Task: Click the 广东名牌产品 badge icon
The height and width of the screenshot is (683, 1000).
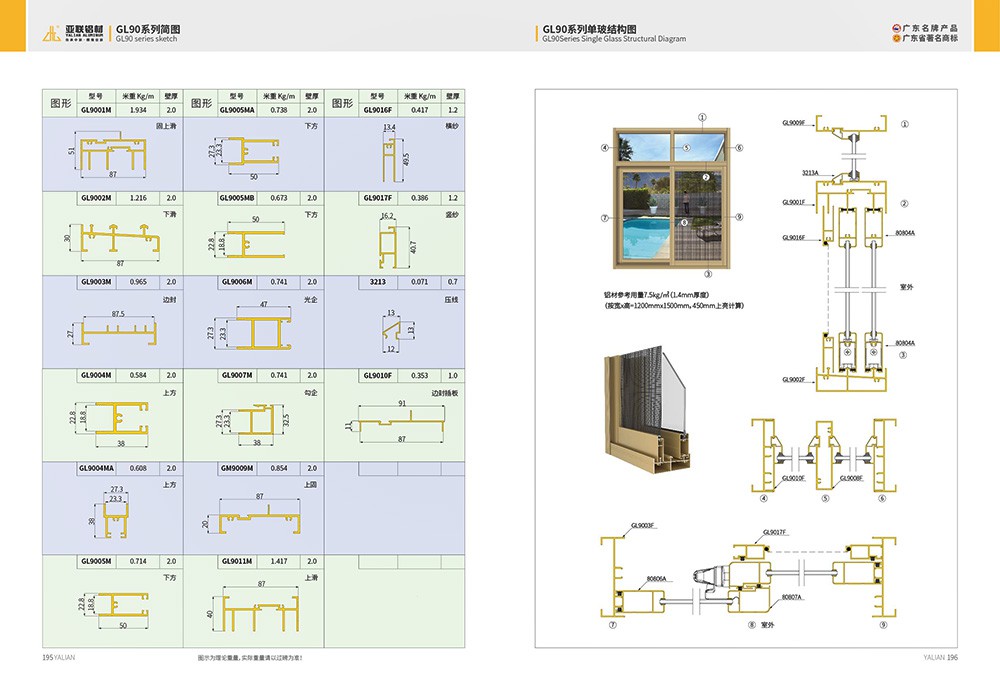Action: point(897,28)
